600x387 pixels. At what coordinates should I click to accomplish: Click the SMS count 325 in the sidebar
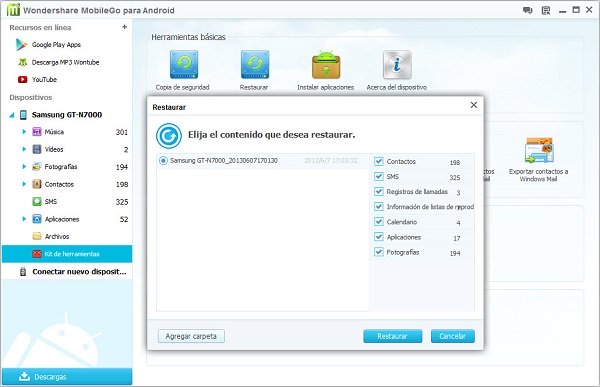coord(122,202)
